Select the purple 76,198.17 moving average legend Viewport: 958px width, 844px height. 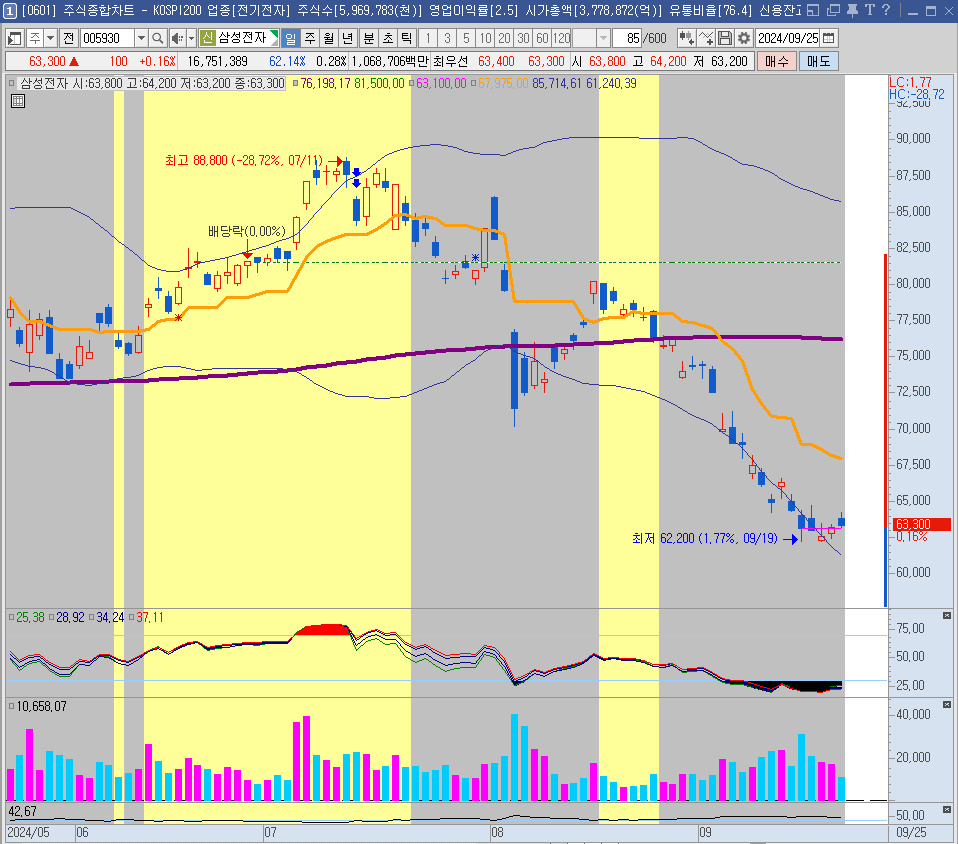click(x=325, y=84)
